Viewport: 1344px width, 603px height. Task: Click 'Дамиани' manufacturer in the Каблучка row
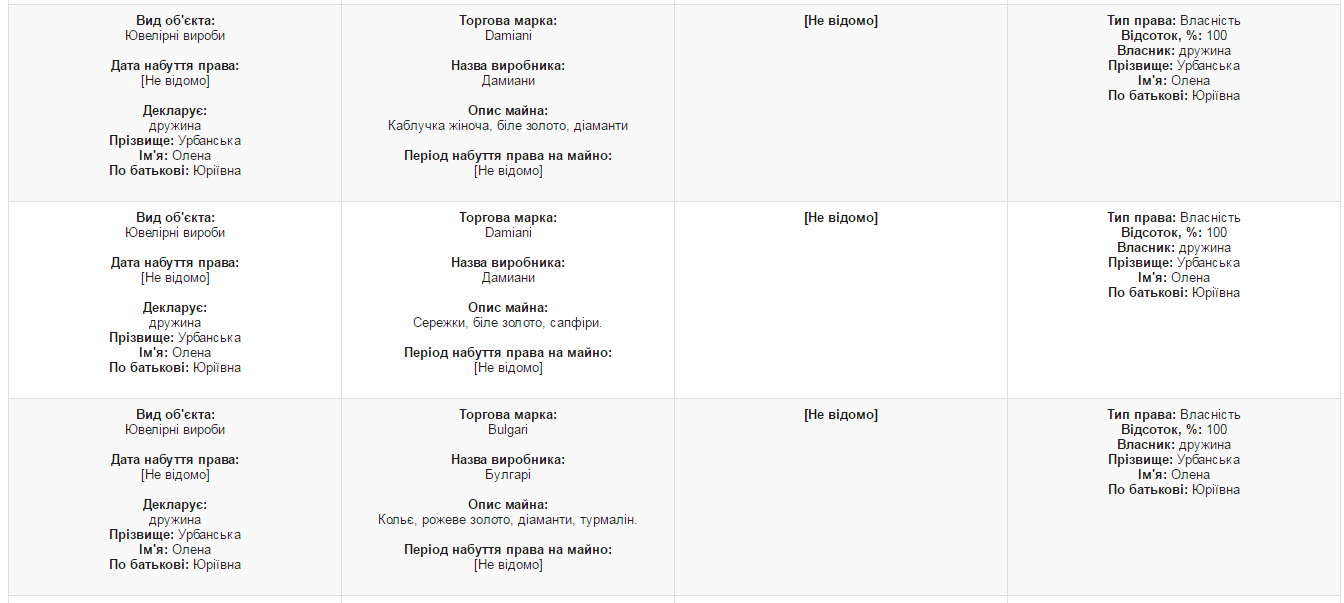point(508,81)
